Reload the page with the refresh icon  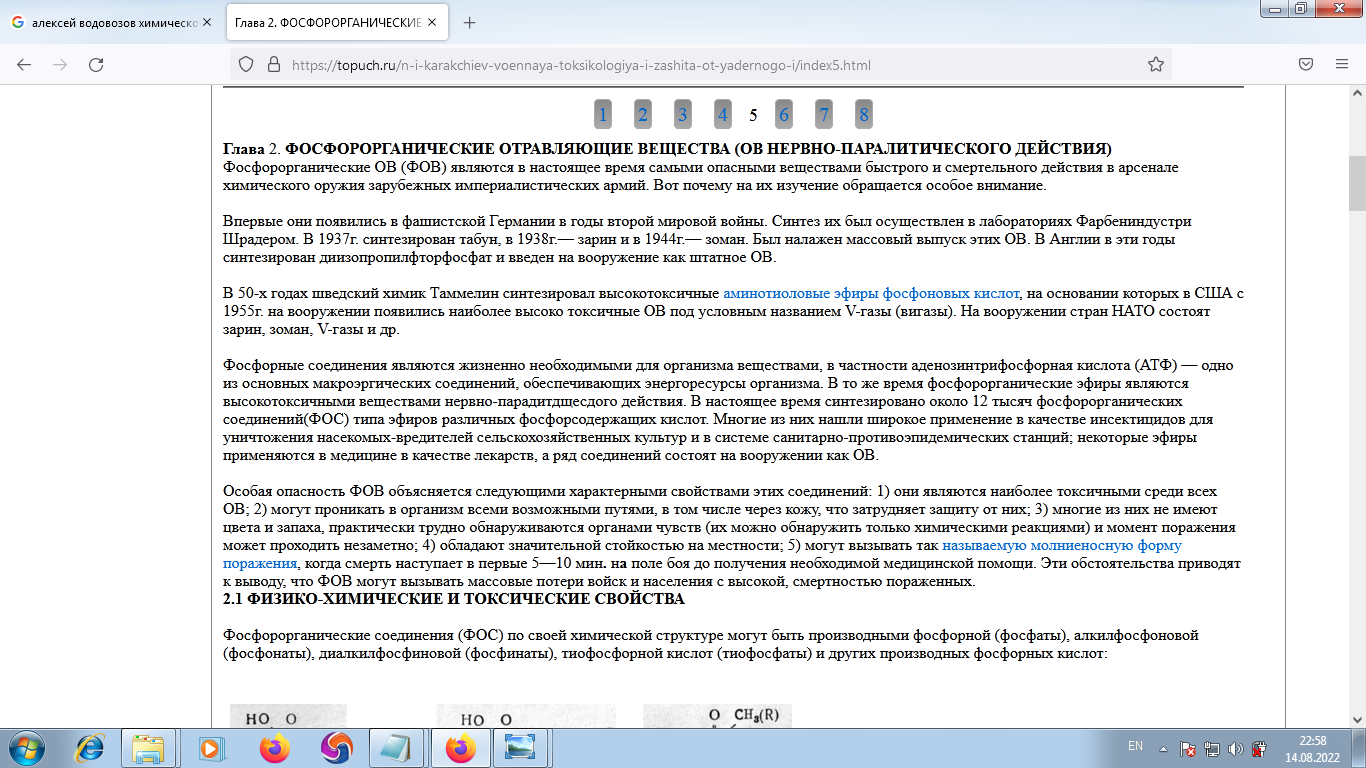pyautogui.click(x=96, y=64)
